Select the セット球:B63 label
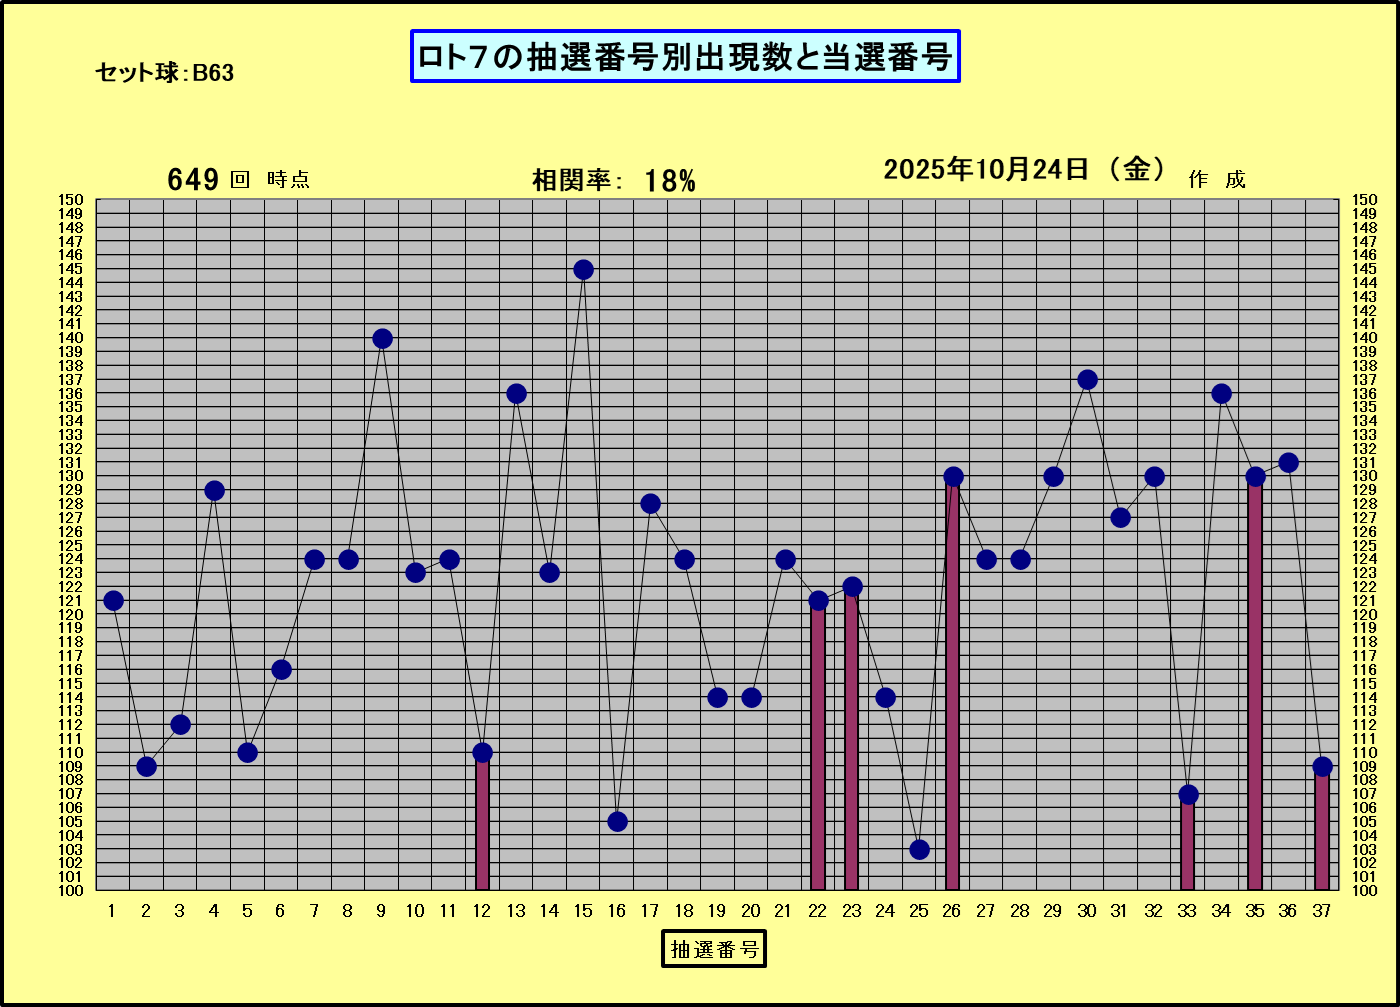This screenshot has height=1007, width=1400. click(x=165, y=73)
